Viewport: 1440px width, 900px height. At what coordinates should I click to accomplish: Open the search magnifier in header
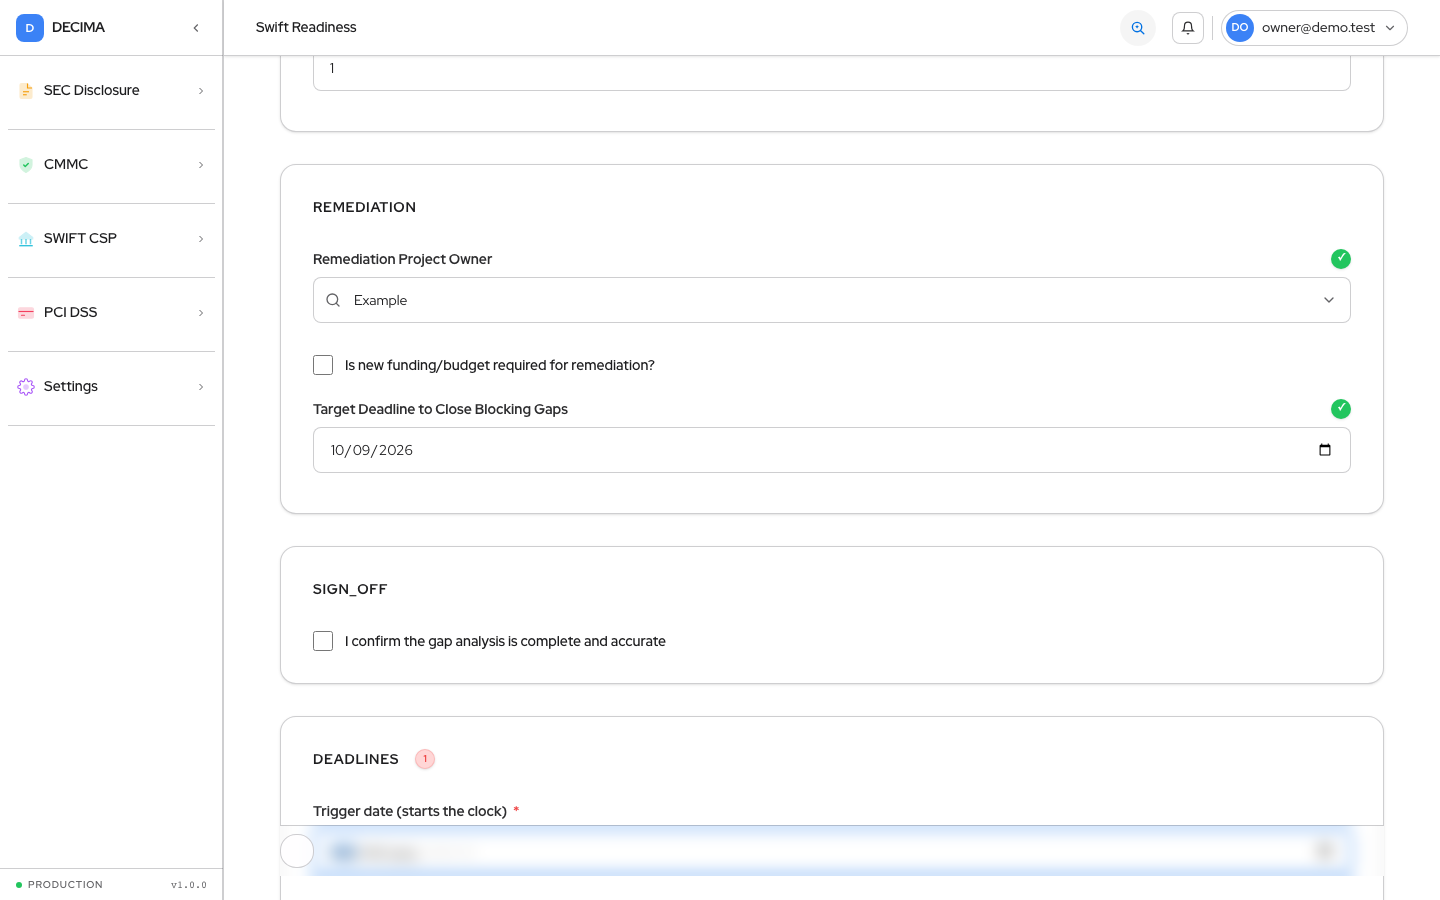[1138, 28]
